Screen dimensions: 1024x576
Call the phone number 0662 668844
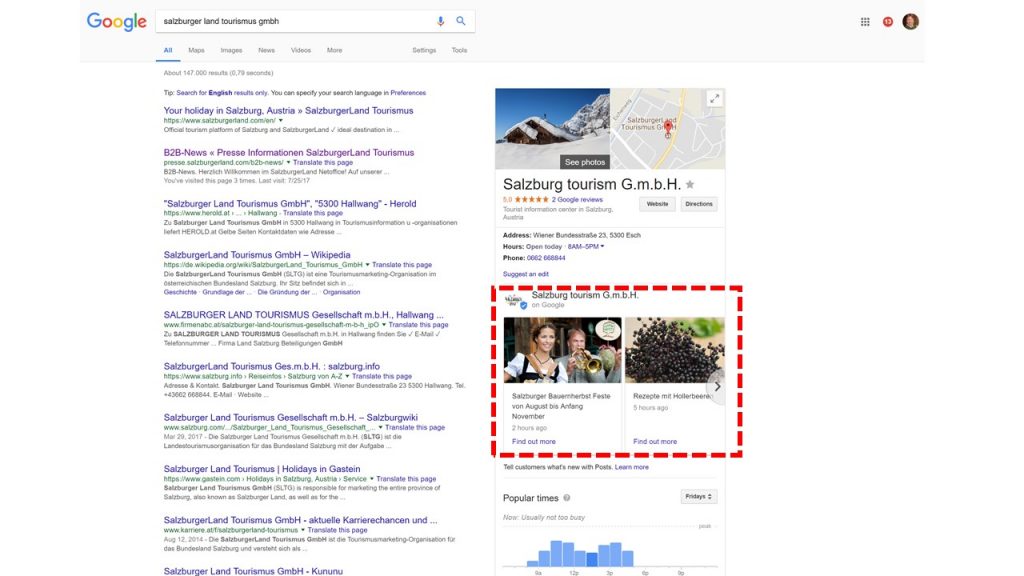546,258
